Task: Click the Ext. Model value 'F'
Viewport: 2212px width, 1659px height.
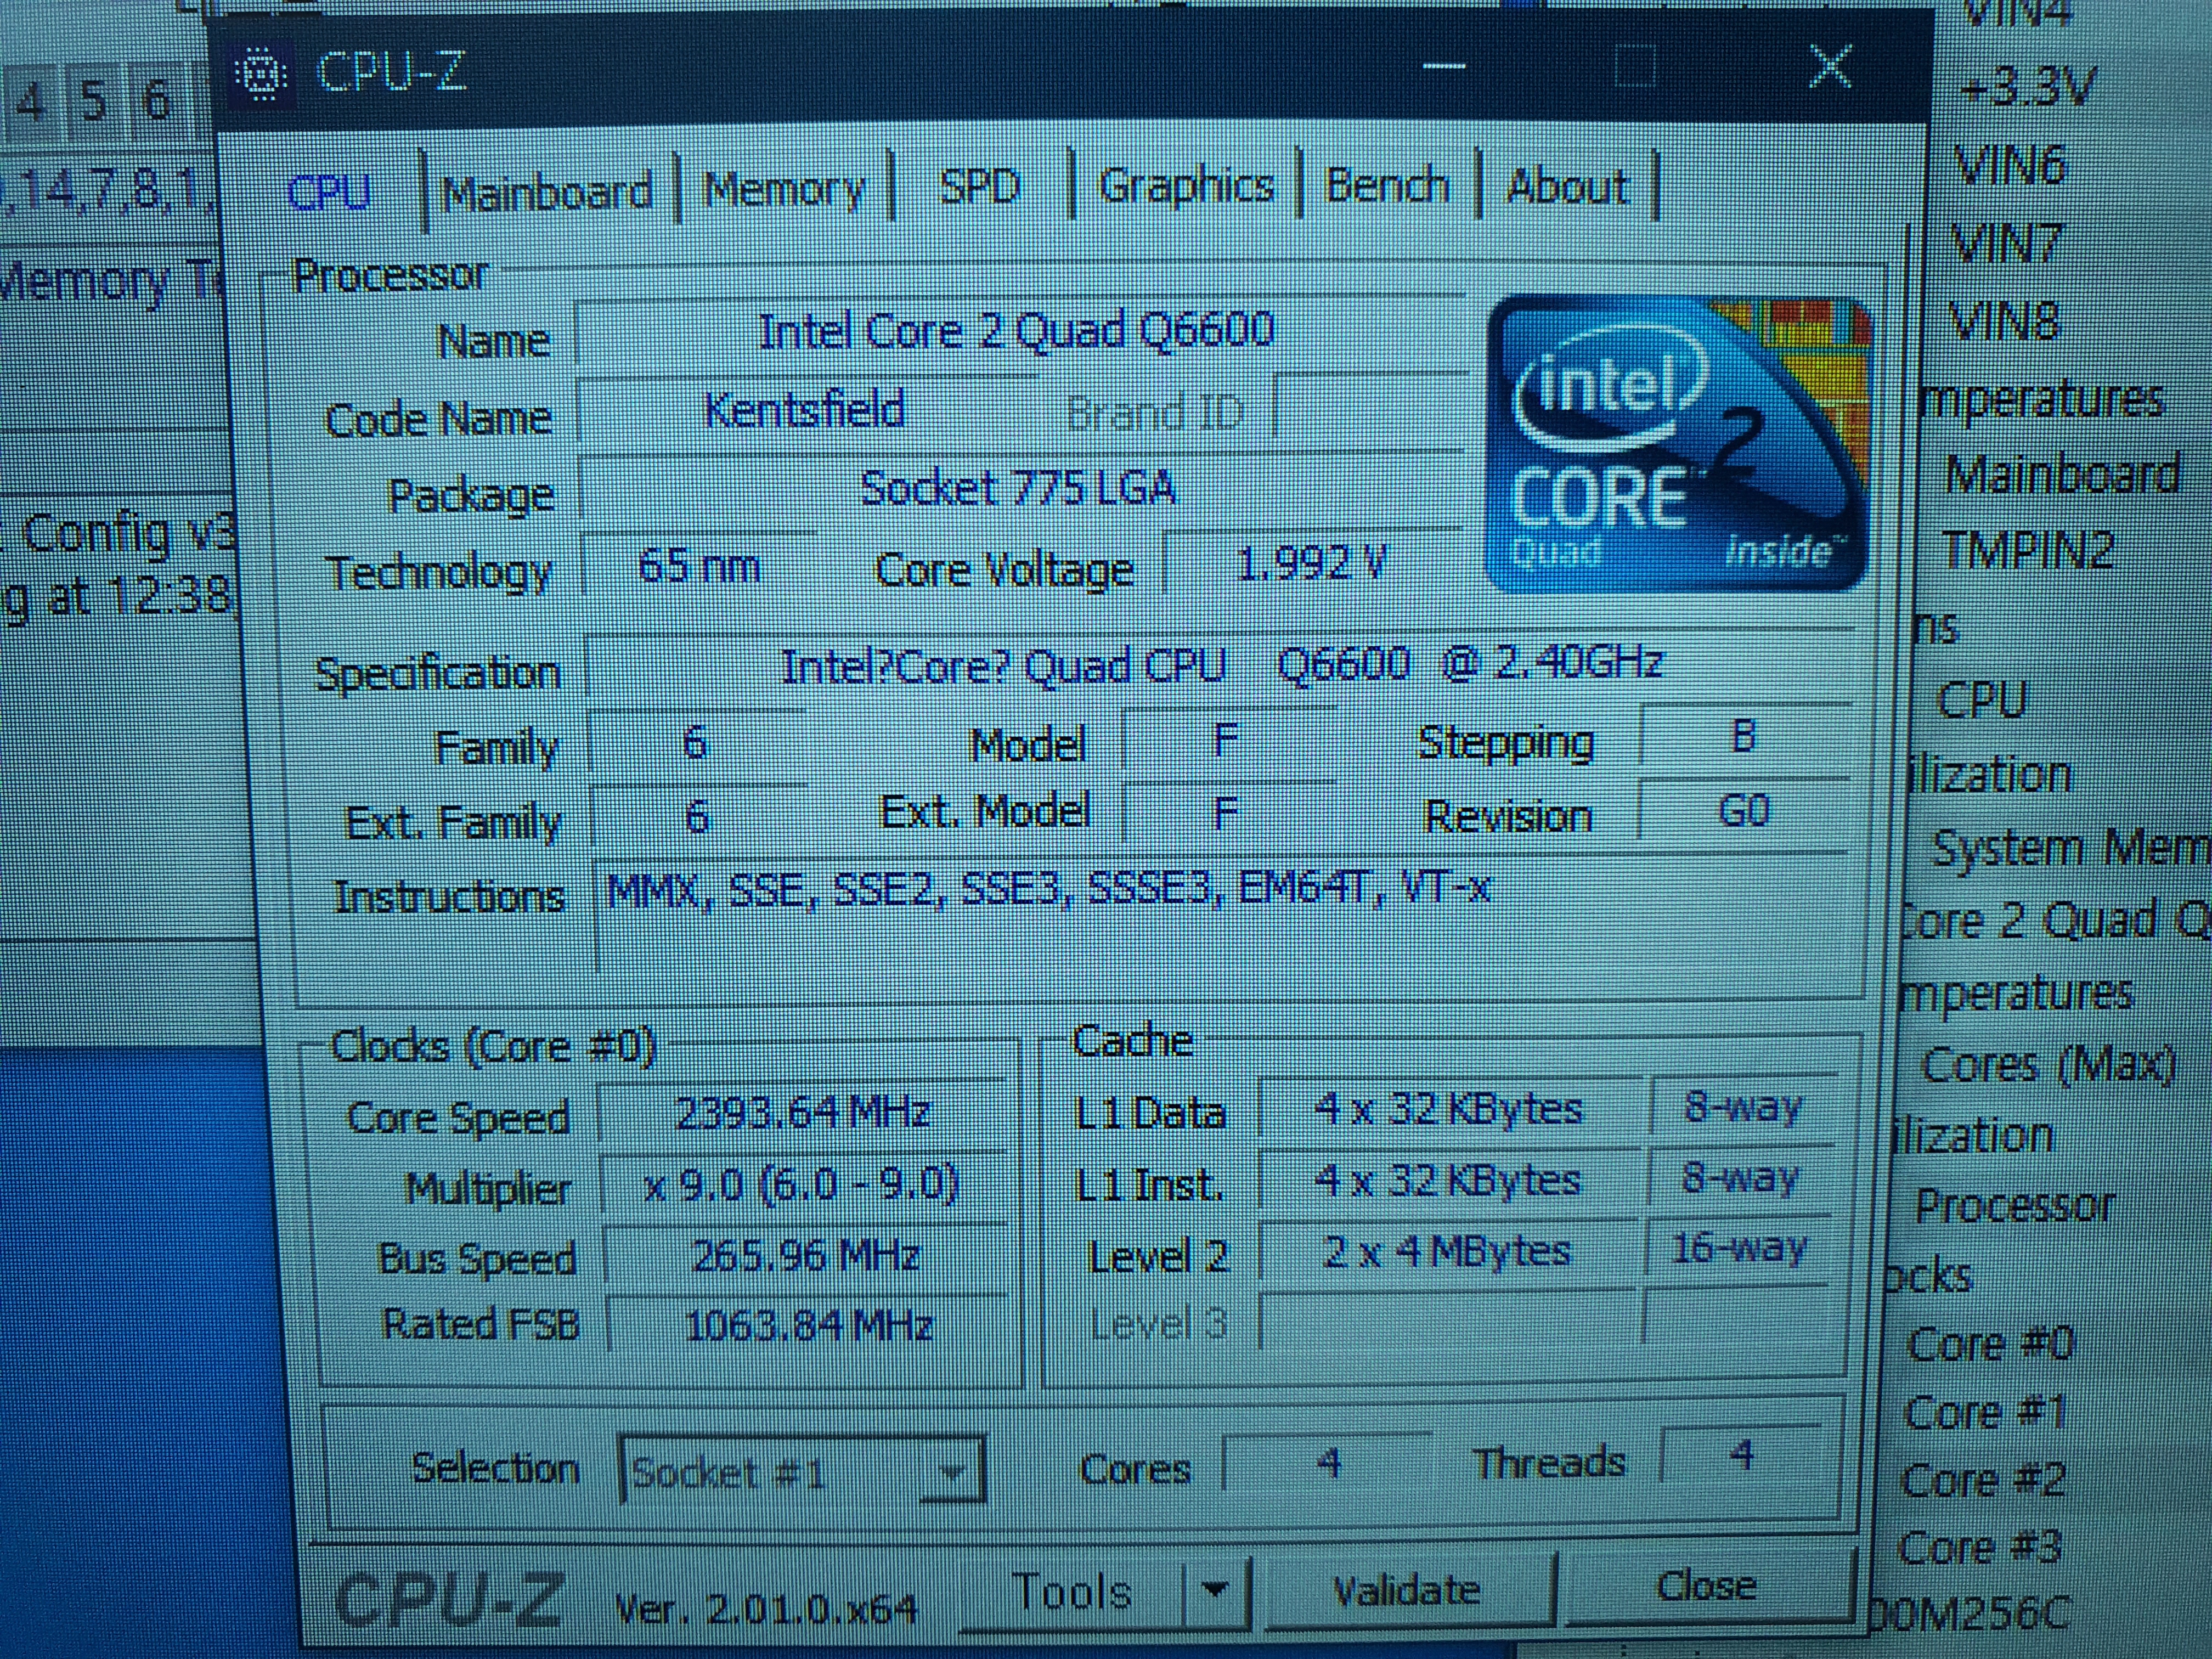Action: [x=1228, y=812]
